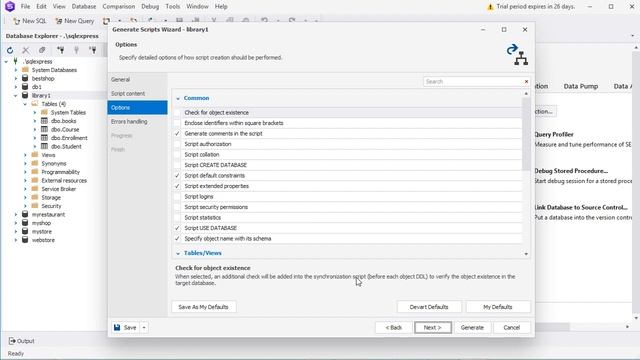
Task: Click the bestshop database icon
Action: (25, 78)
